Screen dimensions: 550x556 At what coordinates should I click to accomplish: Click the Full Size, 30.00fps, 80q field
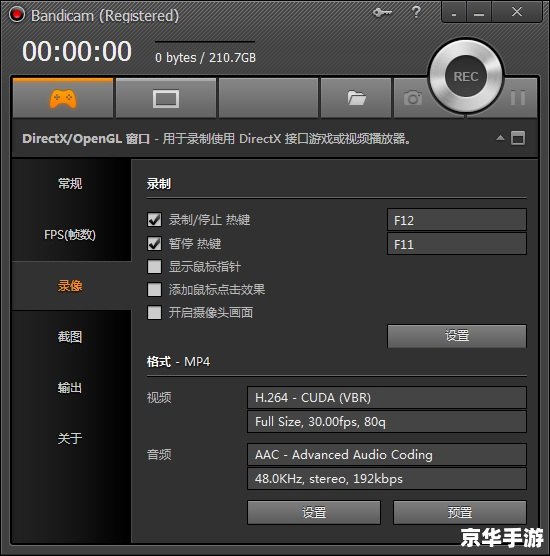tap(387, 422)
